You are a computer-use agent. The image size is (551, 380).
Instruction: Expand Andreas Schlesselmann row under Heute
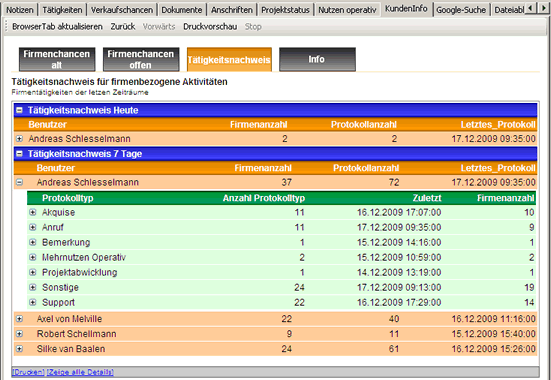tap(20, 139)
